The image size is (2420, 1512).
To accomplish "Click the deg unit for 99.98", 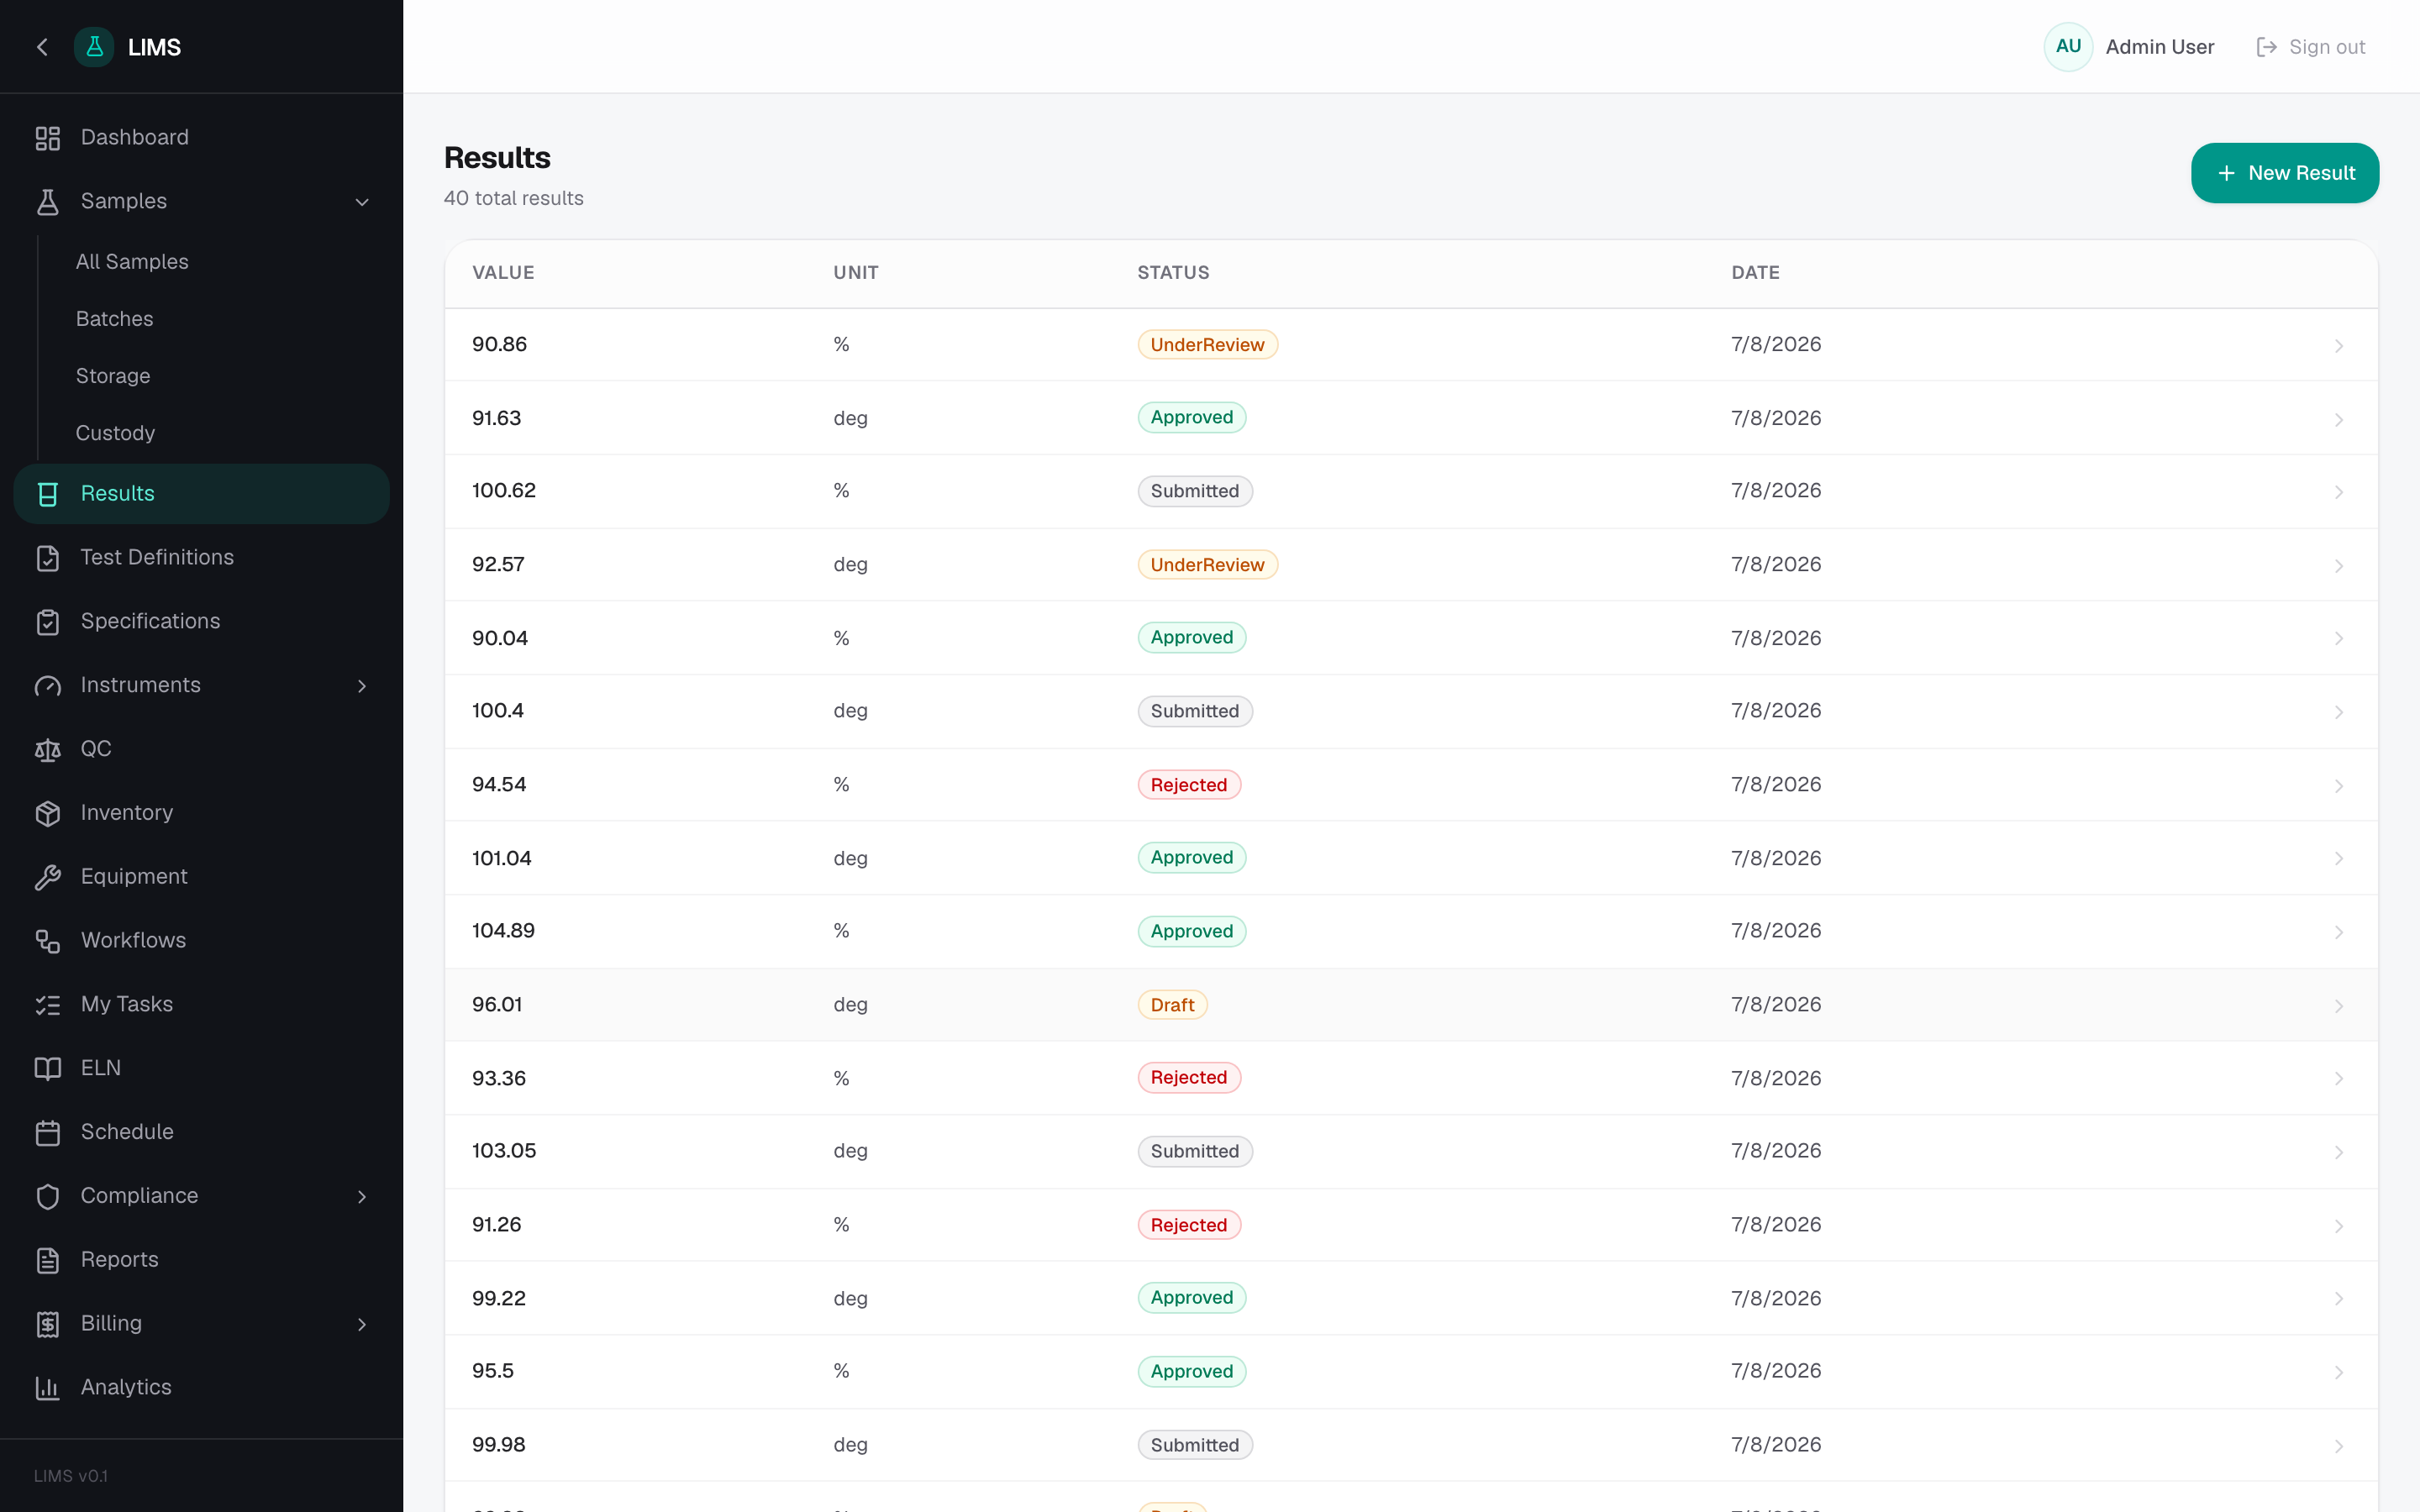I will click(850, 1445).
